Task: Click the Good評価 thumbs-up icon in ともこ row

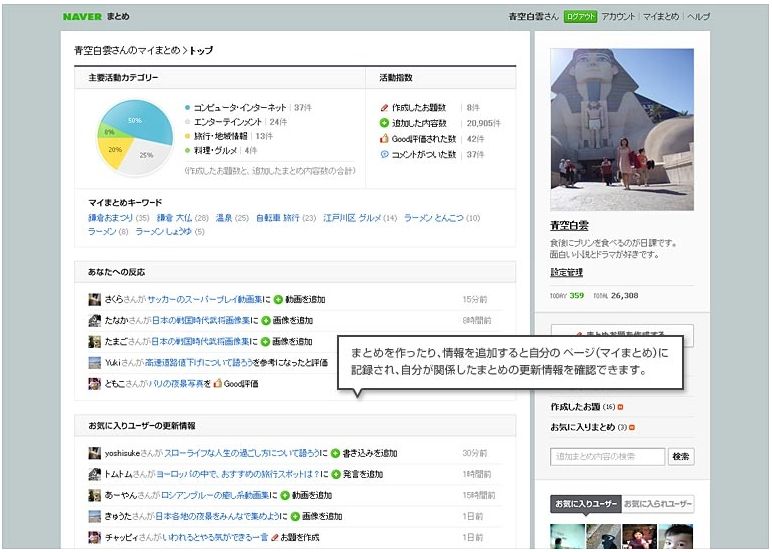Action: pos(218,383)
